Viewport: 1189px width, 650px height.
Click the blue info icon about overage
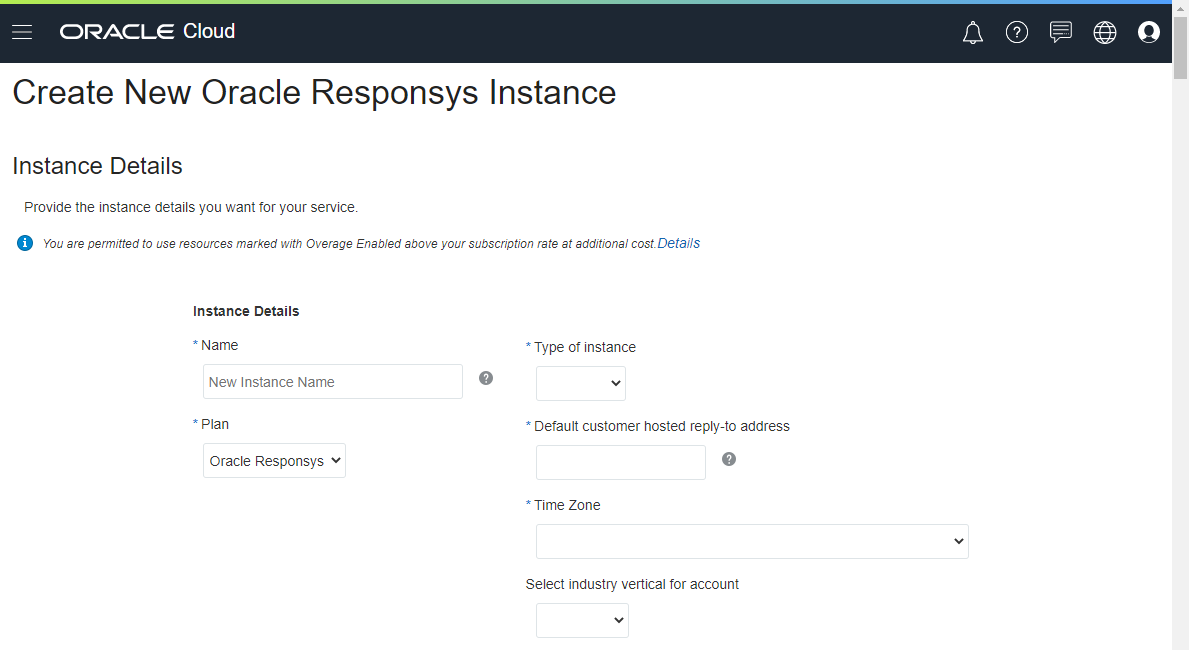[24, 242]
